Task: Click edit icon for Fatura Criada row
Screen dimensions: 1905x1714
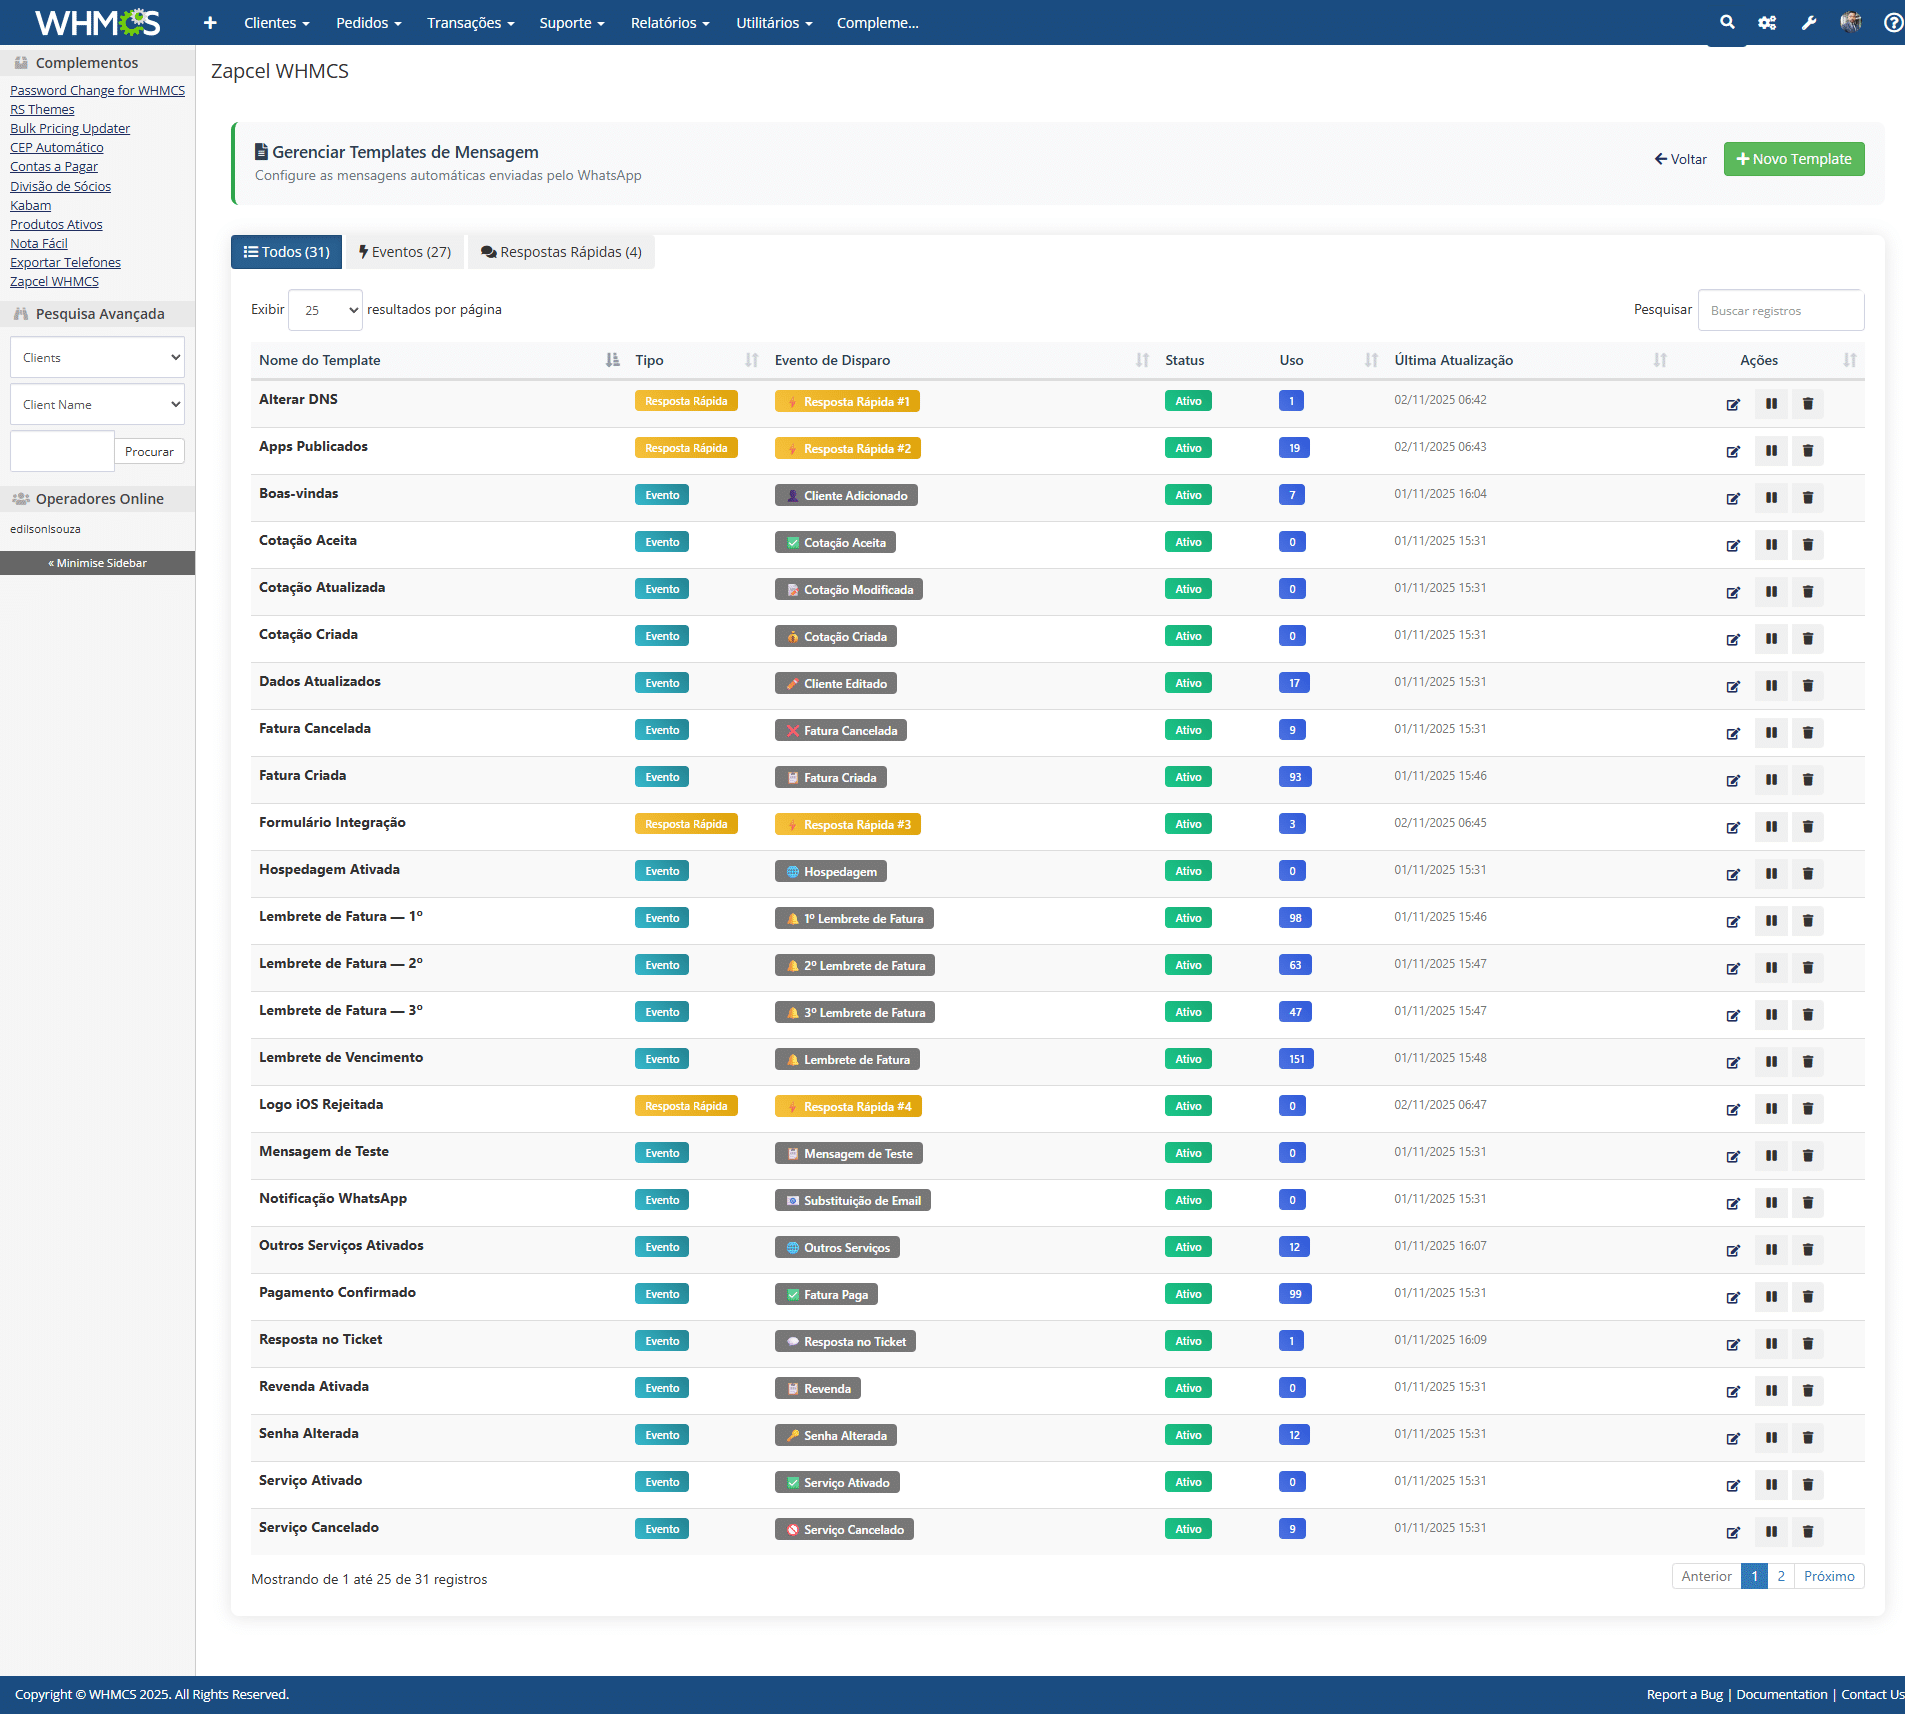Action: click(1733, 780)
